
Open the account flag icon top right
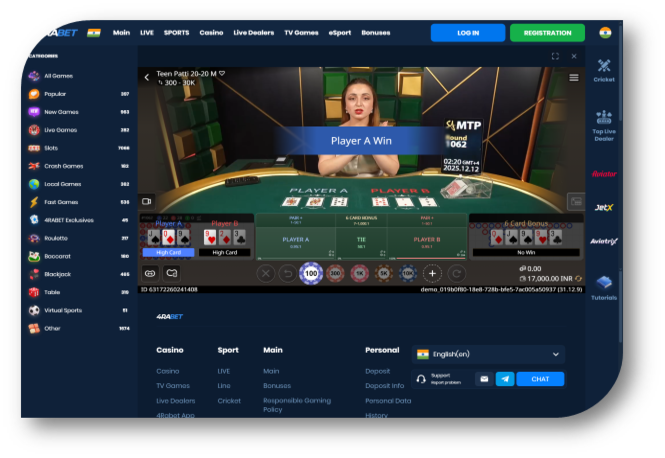click(x=605, y=33)
